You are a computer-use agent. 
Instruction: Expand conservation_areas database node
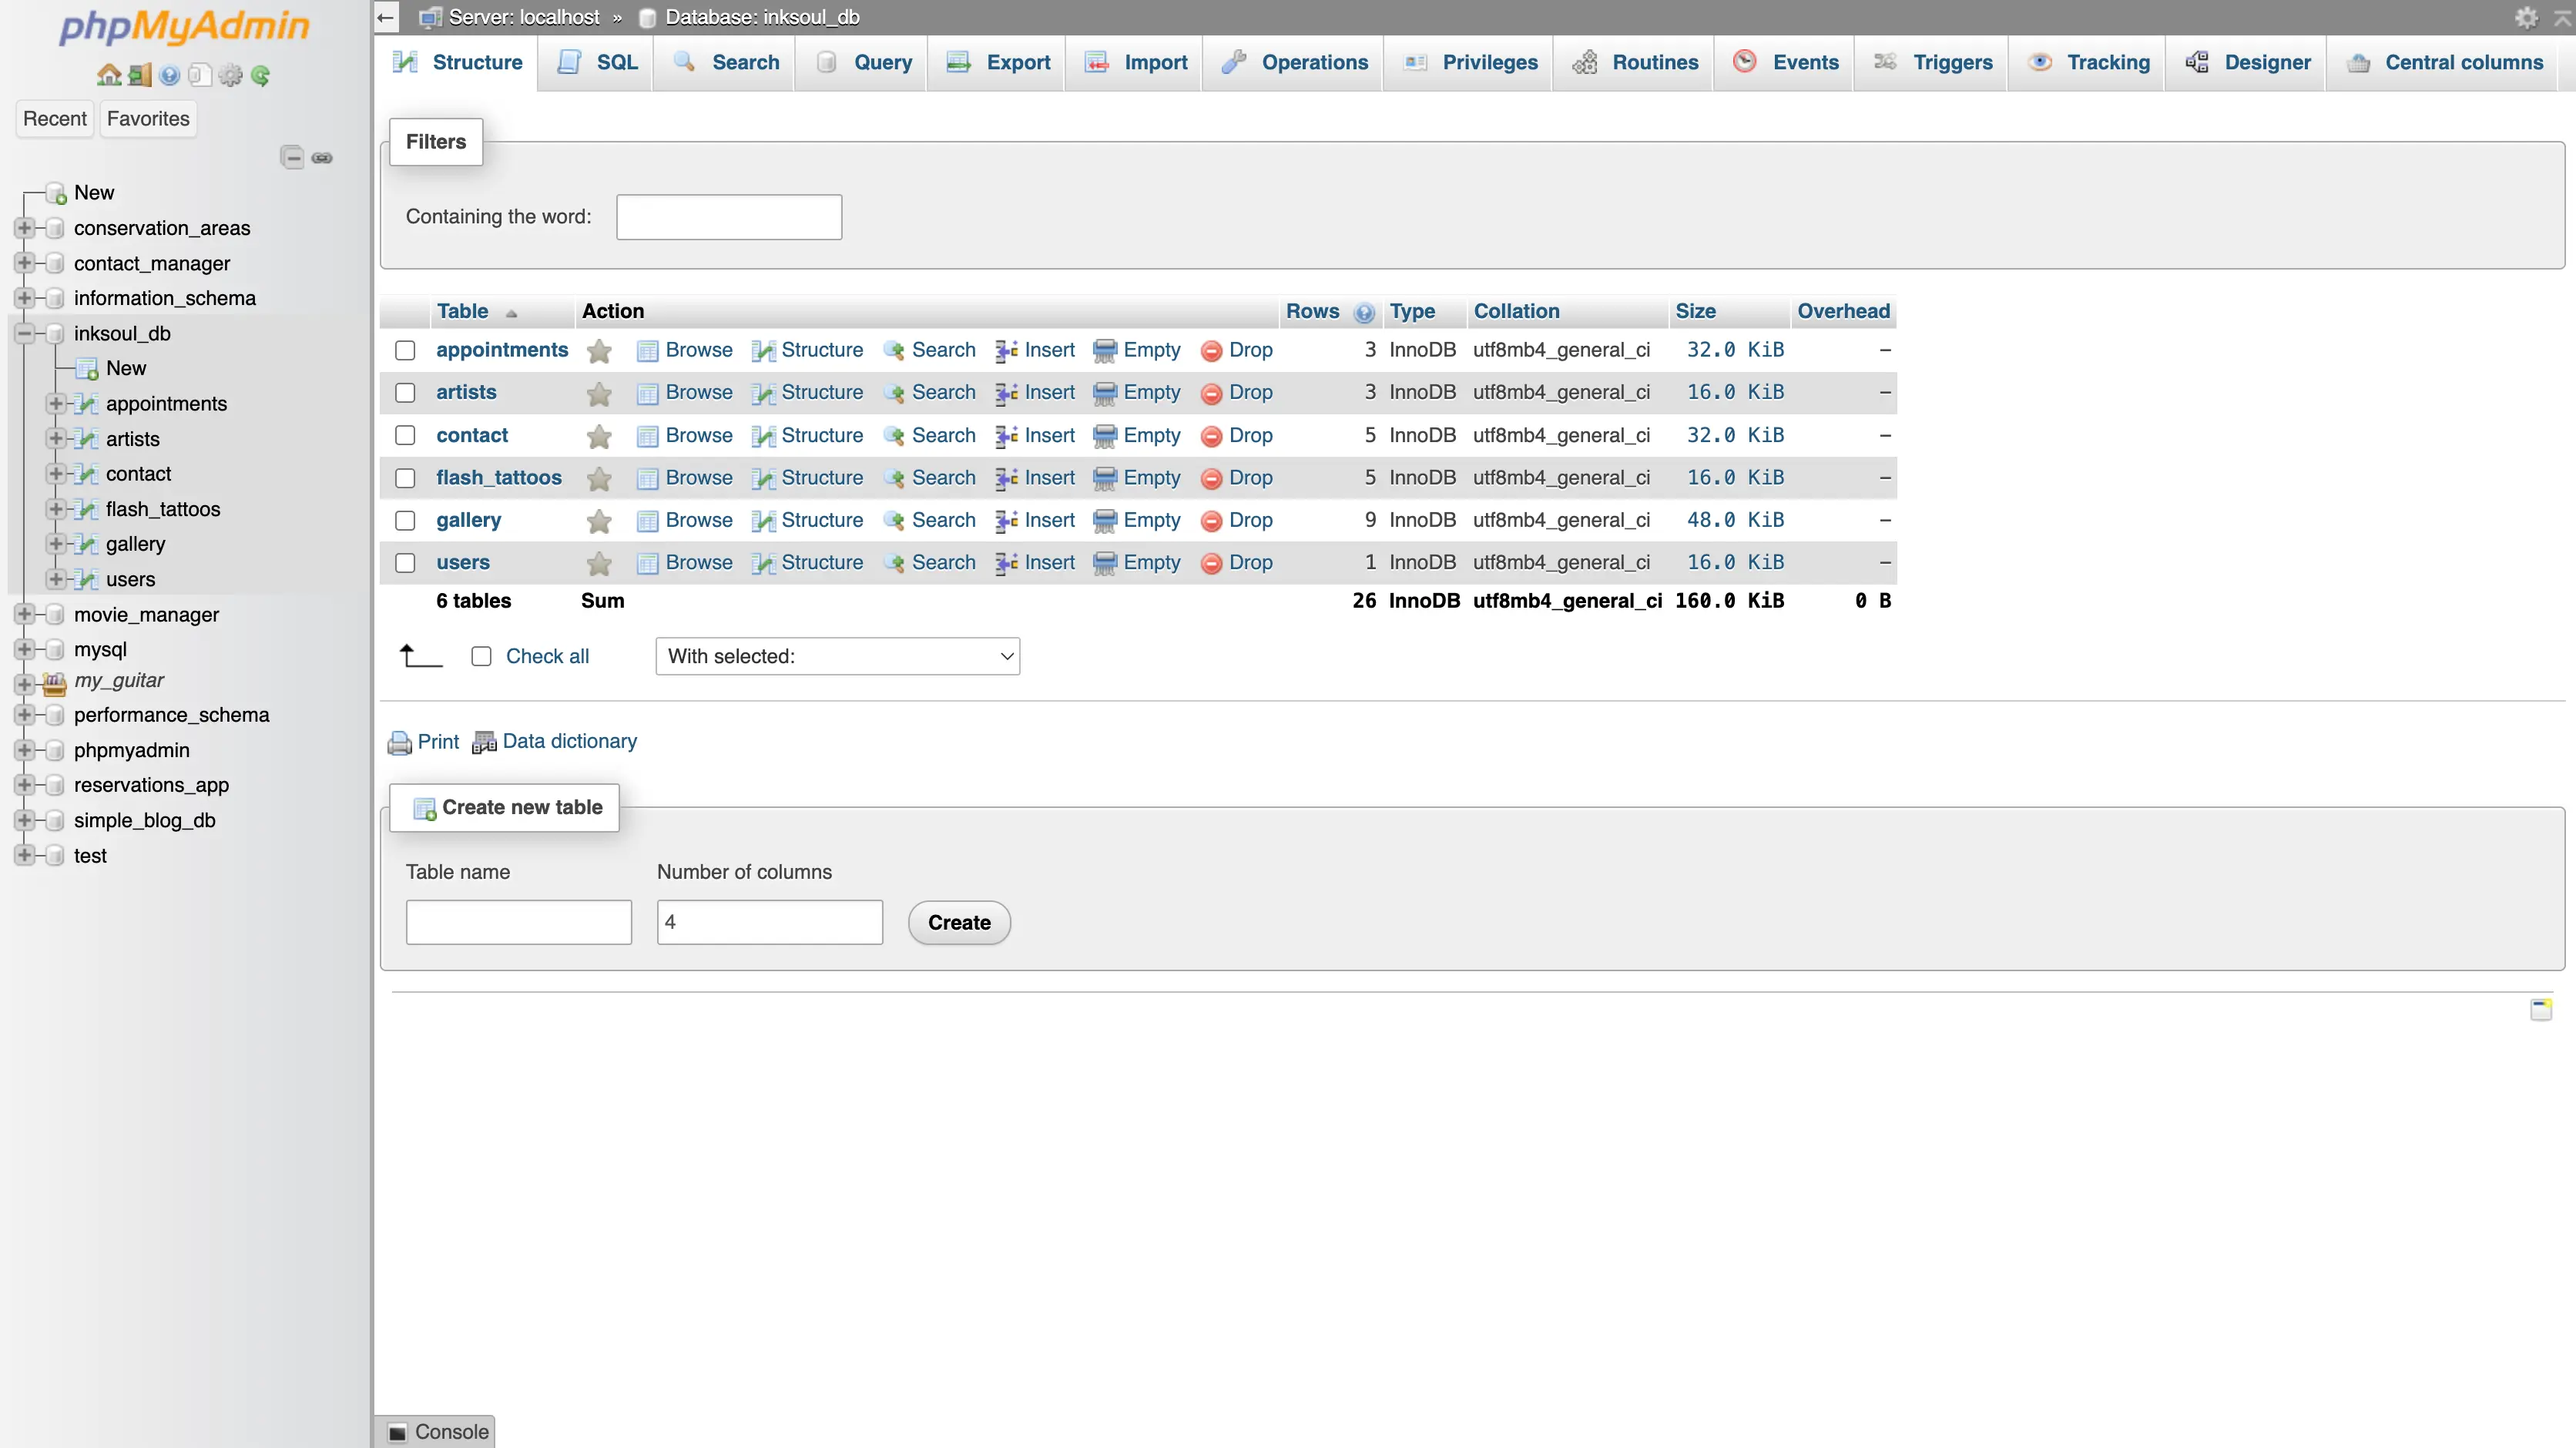click(x=25, y=228)
